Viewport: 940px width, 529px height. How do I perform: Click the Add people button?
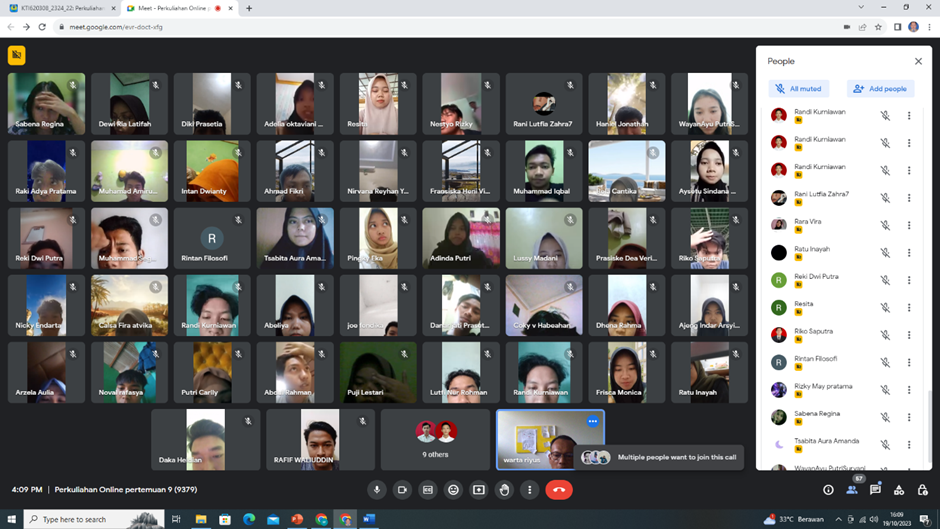tap(880, 89)
